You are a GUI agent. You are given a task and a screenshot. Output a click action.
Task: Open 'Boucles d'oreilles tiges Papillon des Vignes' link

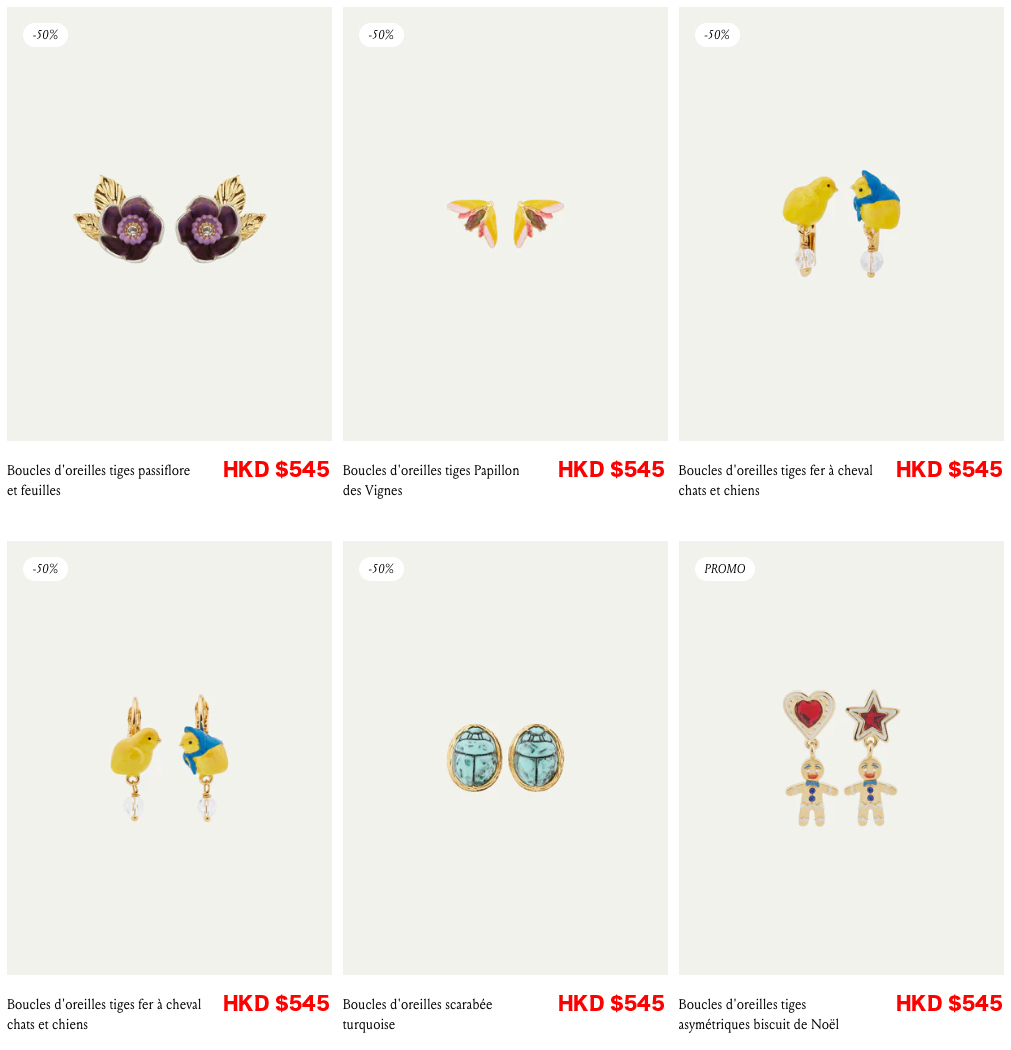tap(431, 480)
